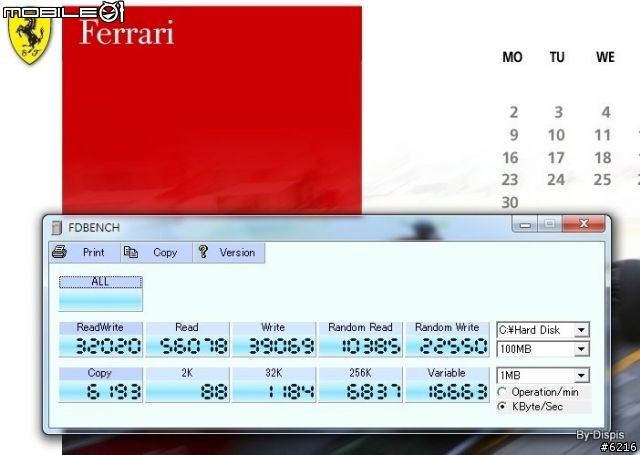Click date 17 in desktop calendar
640x455 pixels.
pyautogui.click(x=556, y=158)
